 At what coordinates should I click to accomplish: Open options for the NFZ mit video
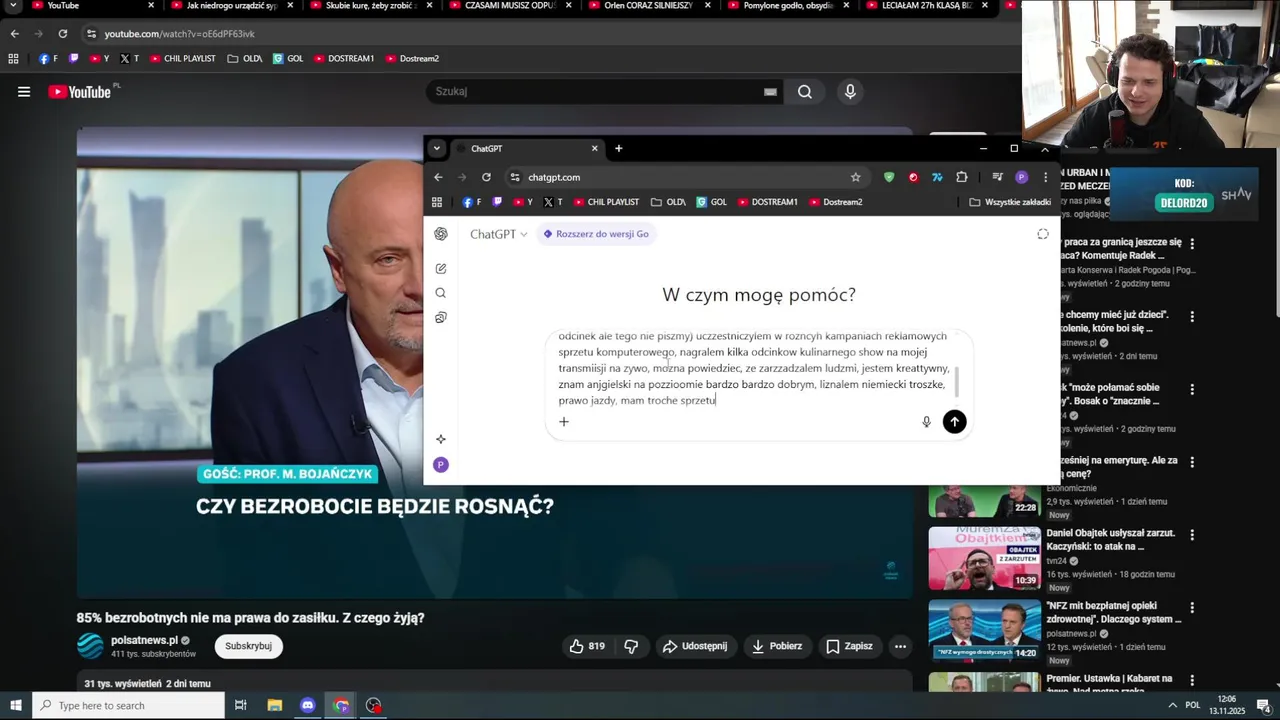pos(1192,607)
